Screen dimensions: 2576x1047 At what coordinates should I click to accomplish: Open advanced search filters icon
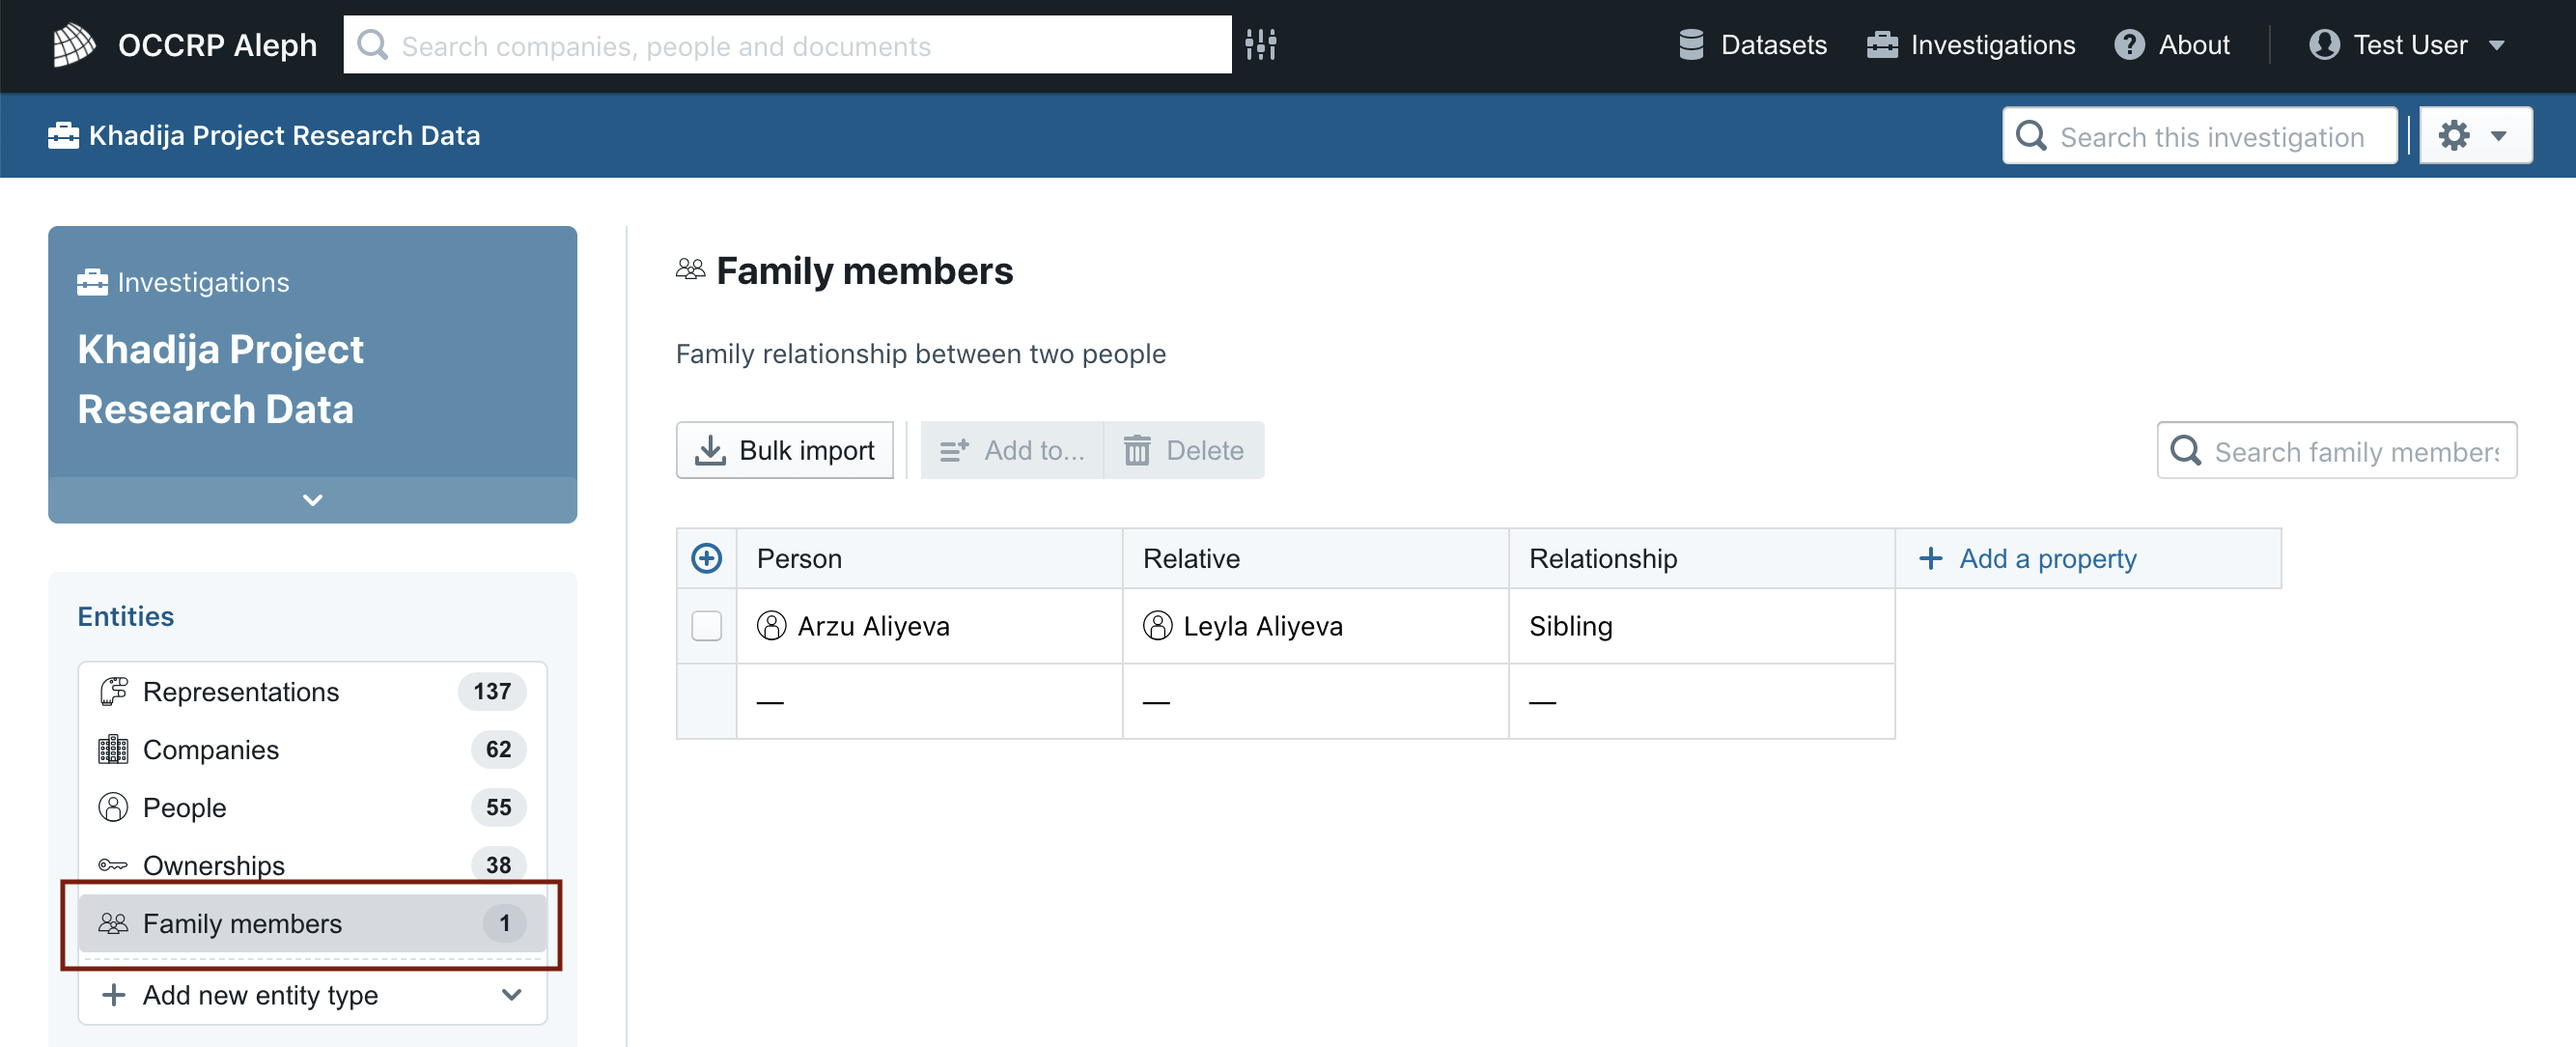(1261, 45)
